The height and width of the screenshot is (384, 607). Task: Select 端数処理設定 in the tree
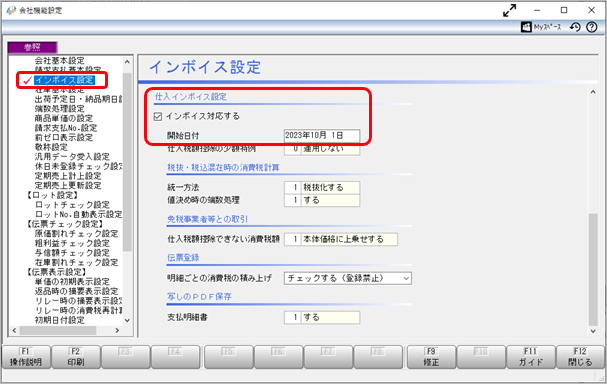[59, 109]
